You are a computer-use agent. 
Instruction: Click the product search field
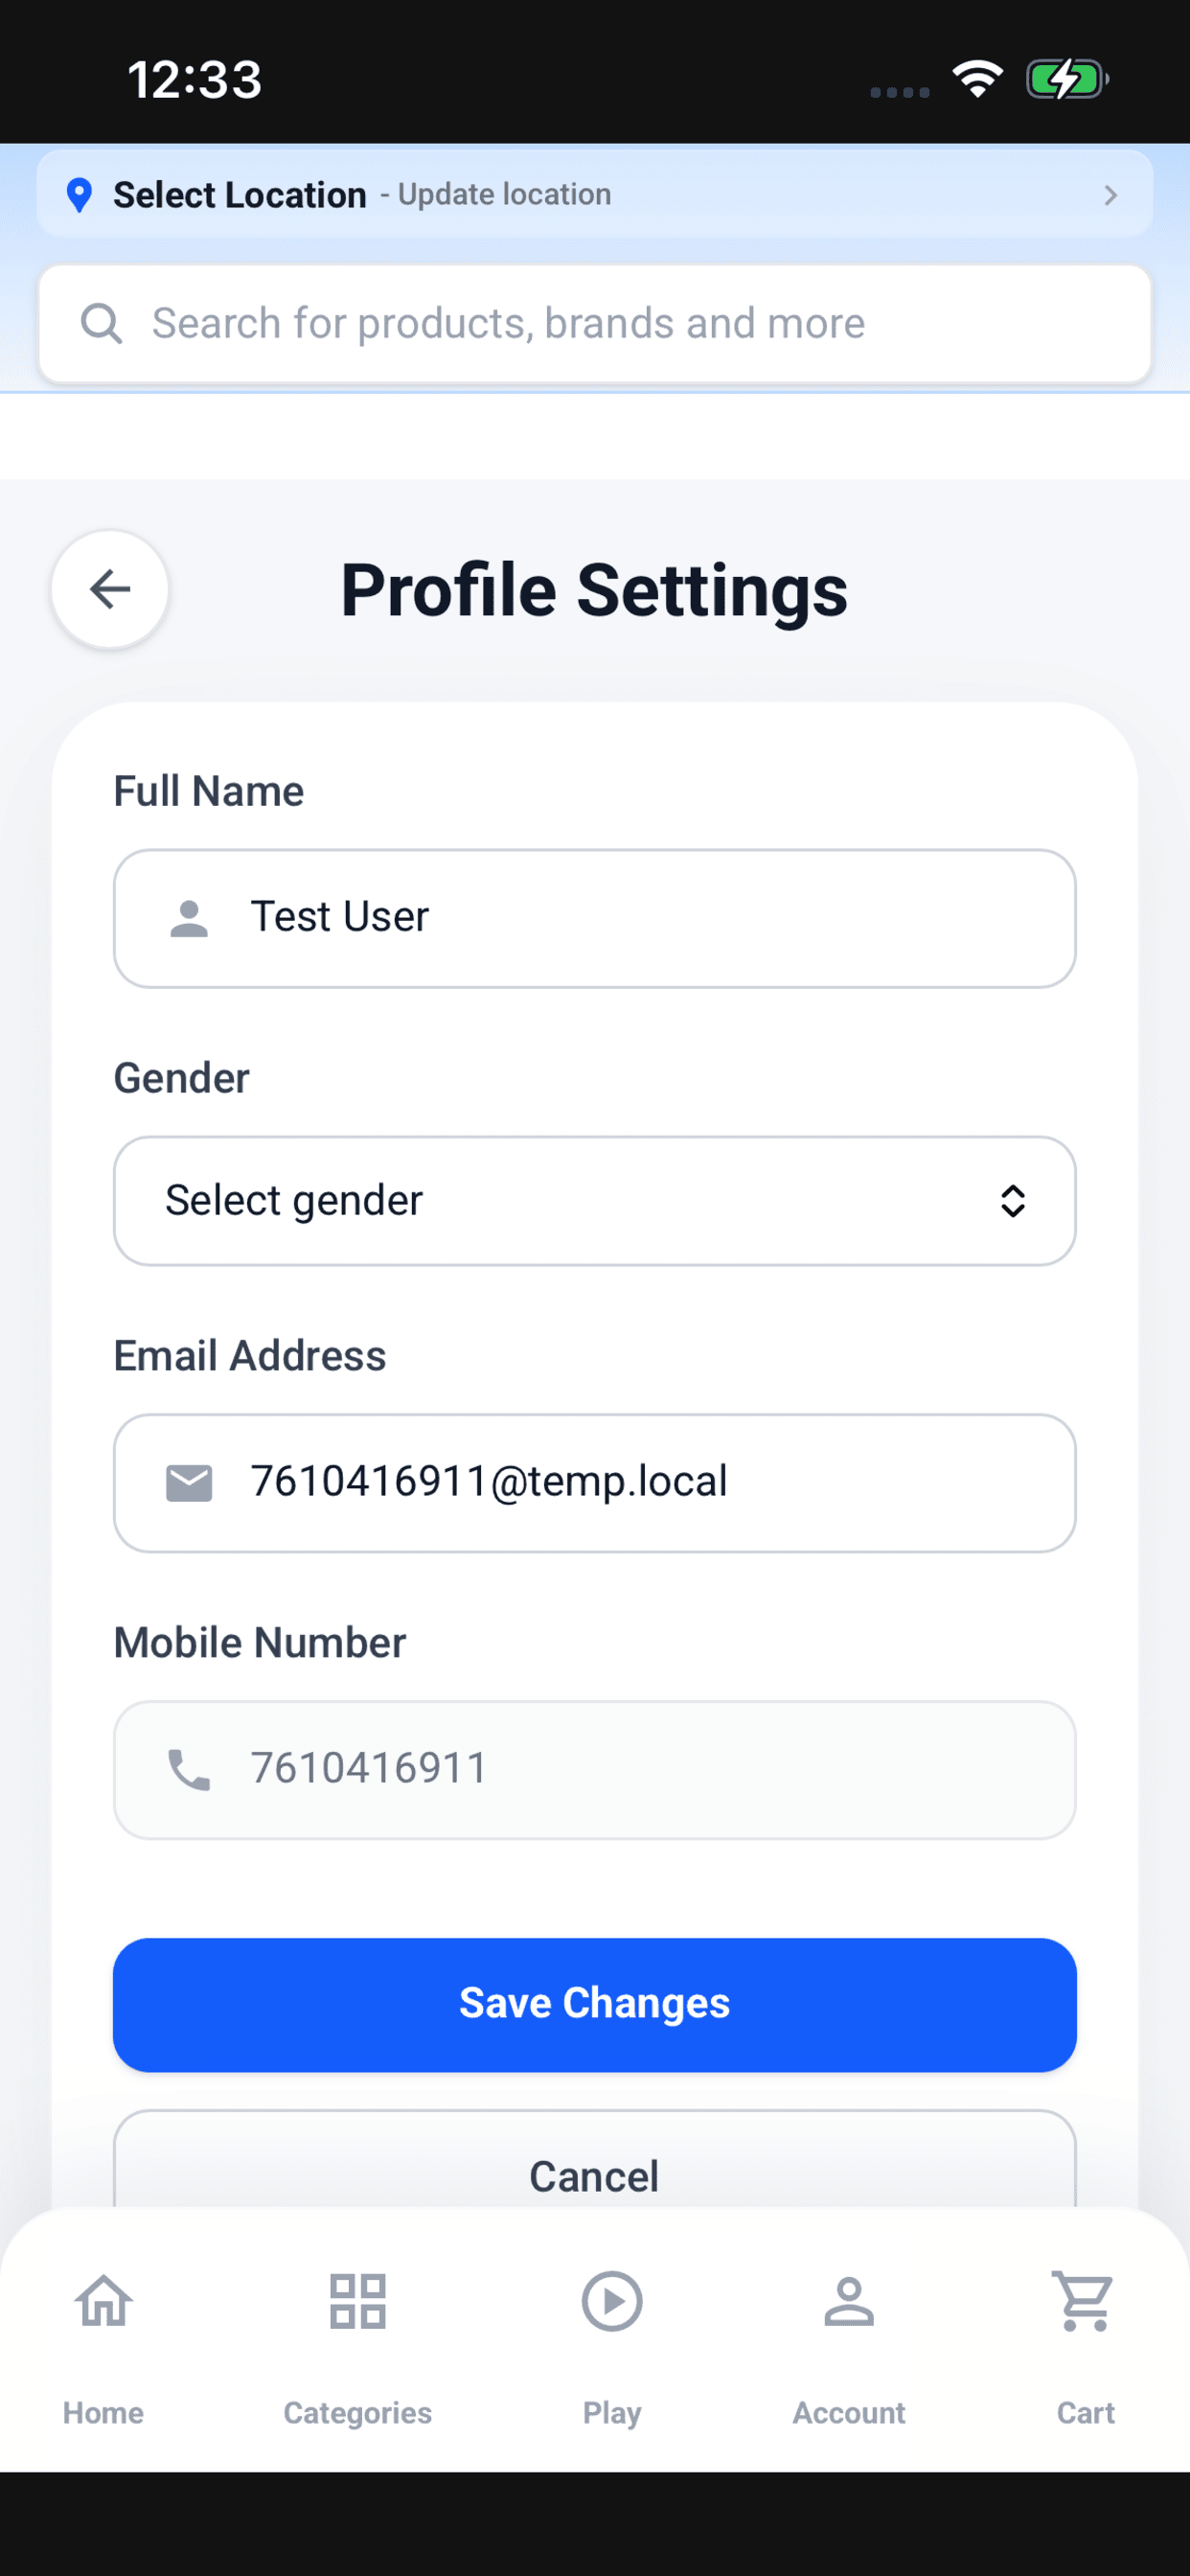(x=595, y=324)
